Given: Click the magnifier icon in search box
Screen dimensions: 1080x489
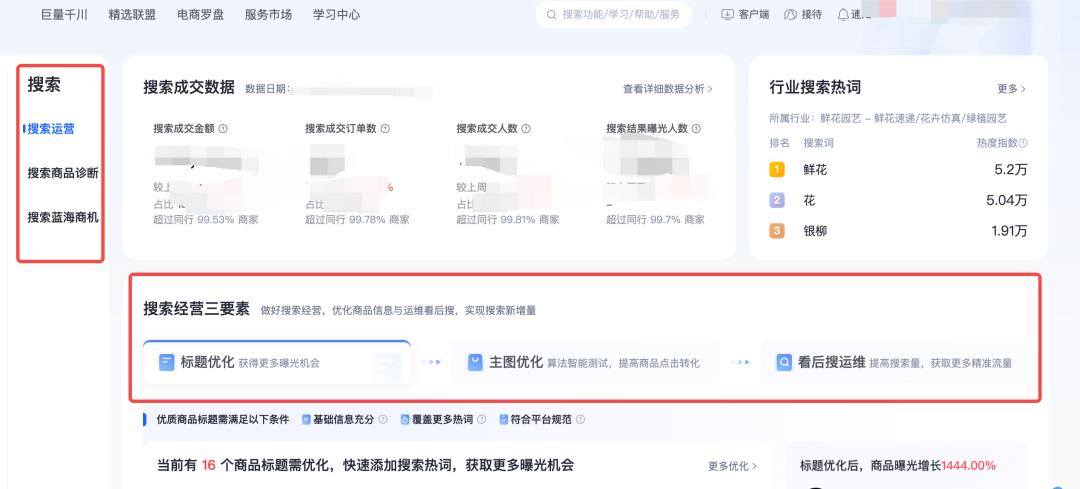Looking at the screenshot, I should click(x=552, y=14).
